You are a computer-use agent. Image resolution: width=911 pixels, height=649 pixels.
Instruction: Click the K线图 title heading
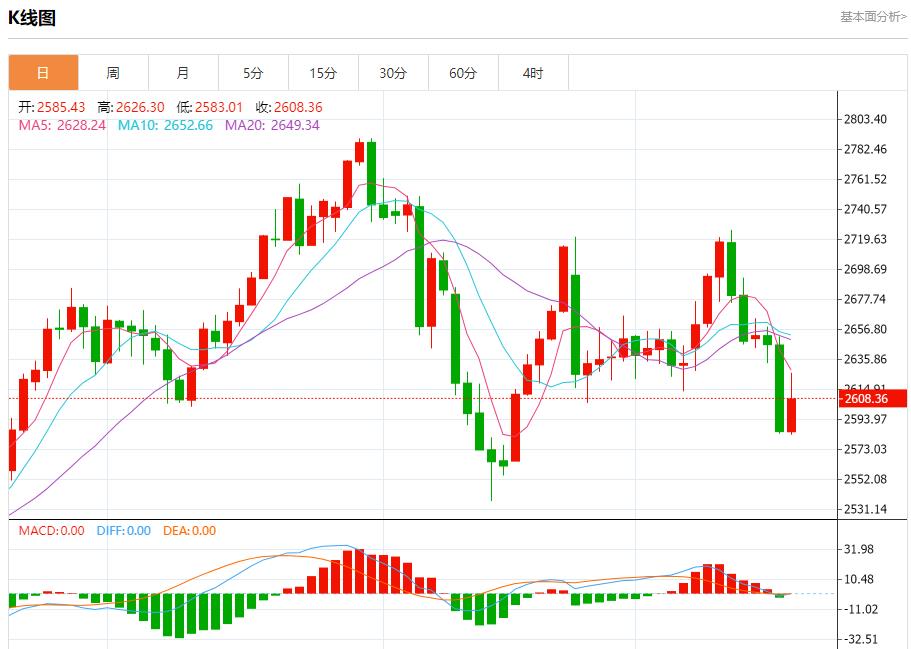(x=32, y=18)
